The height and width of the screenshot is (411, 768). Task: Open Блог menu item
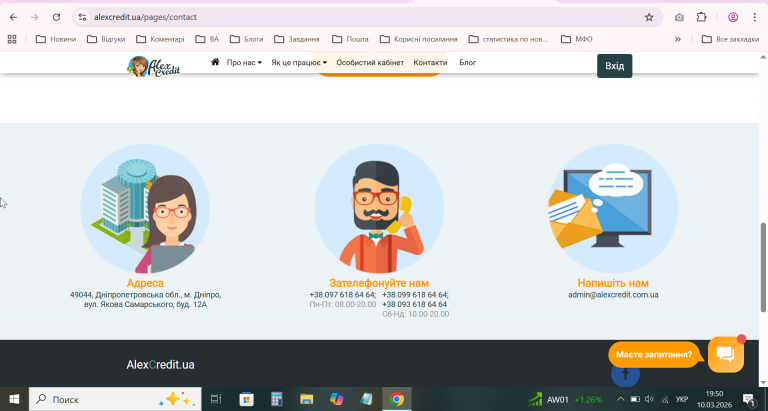(468, 63)
